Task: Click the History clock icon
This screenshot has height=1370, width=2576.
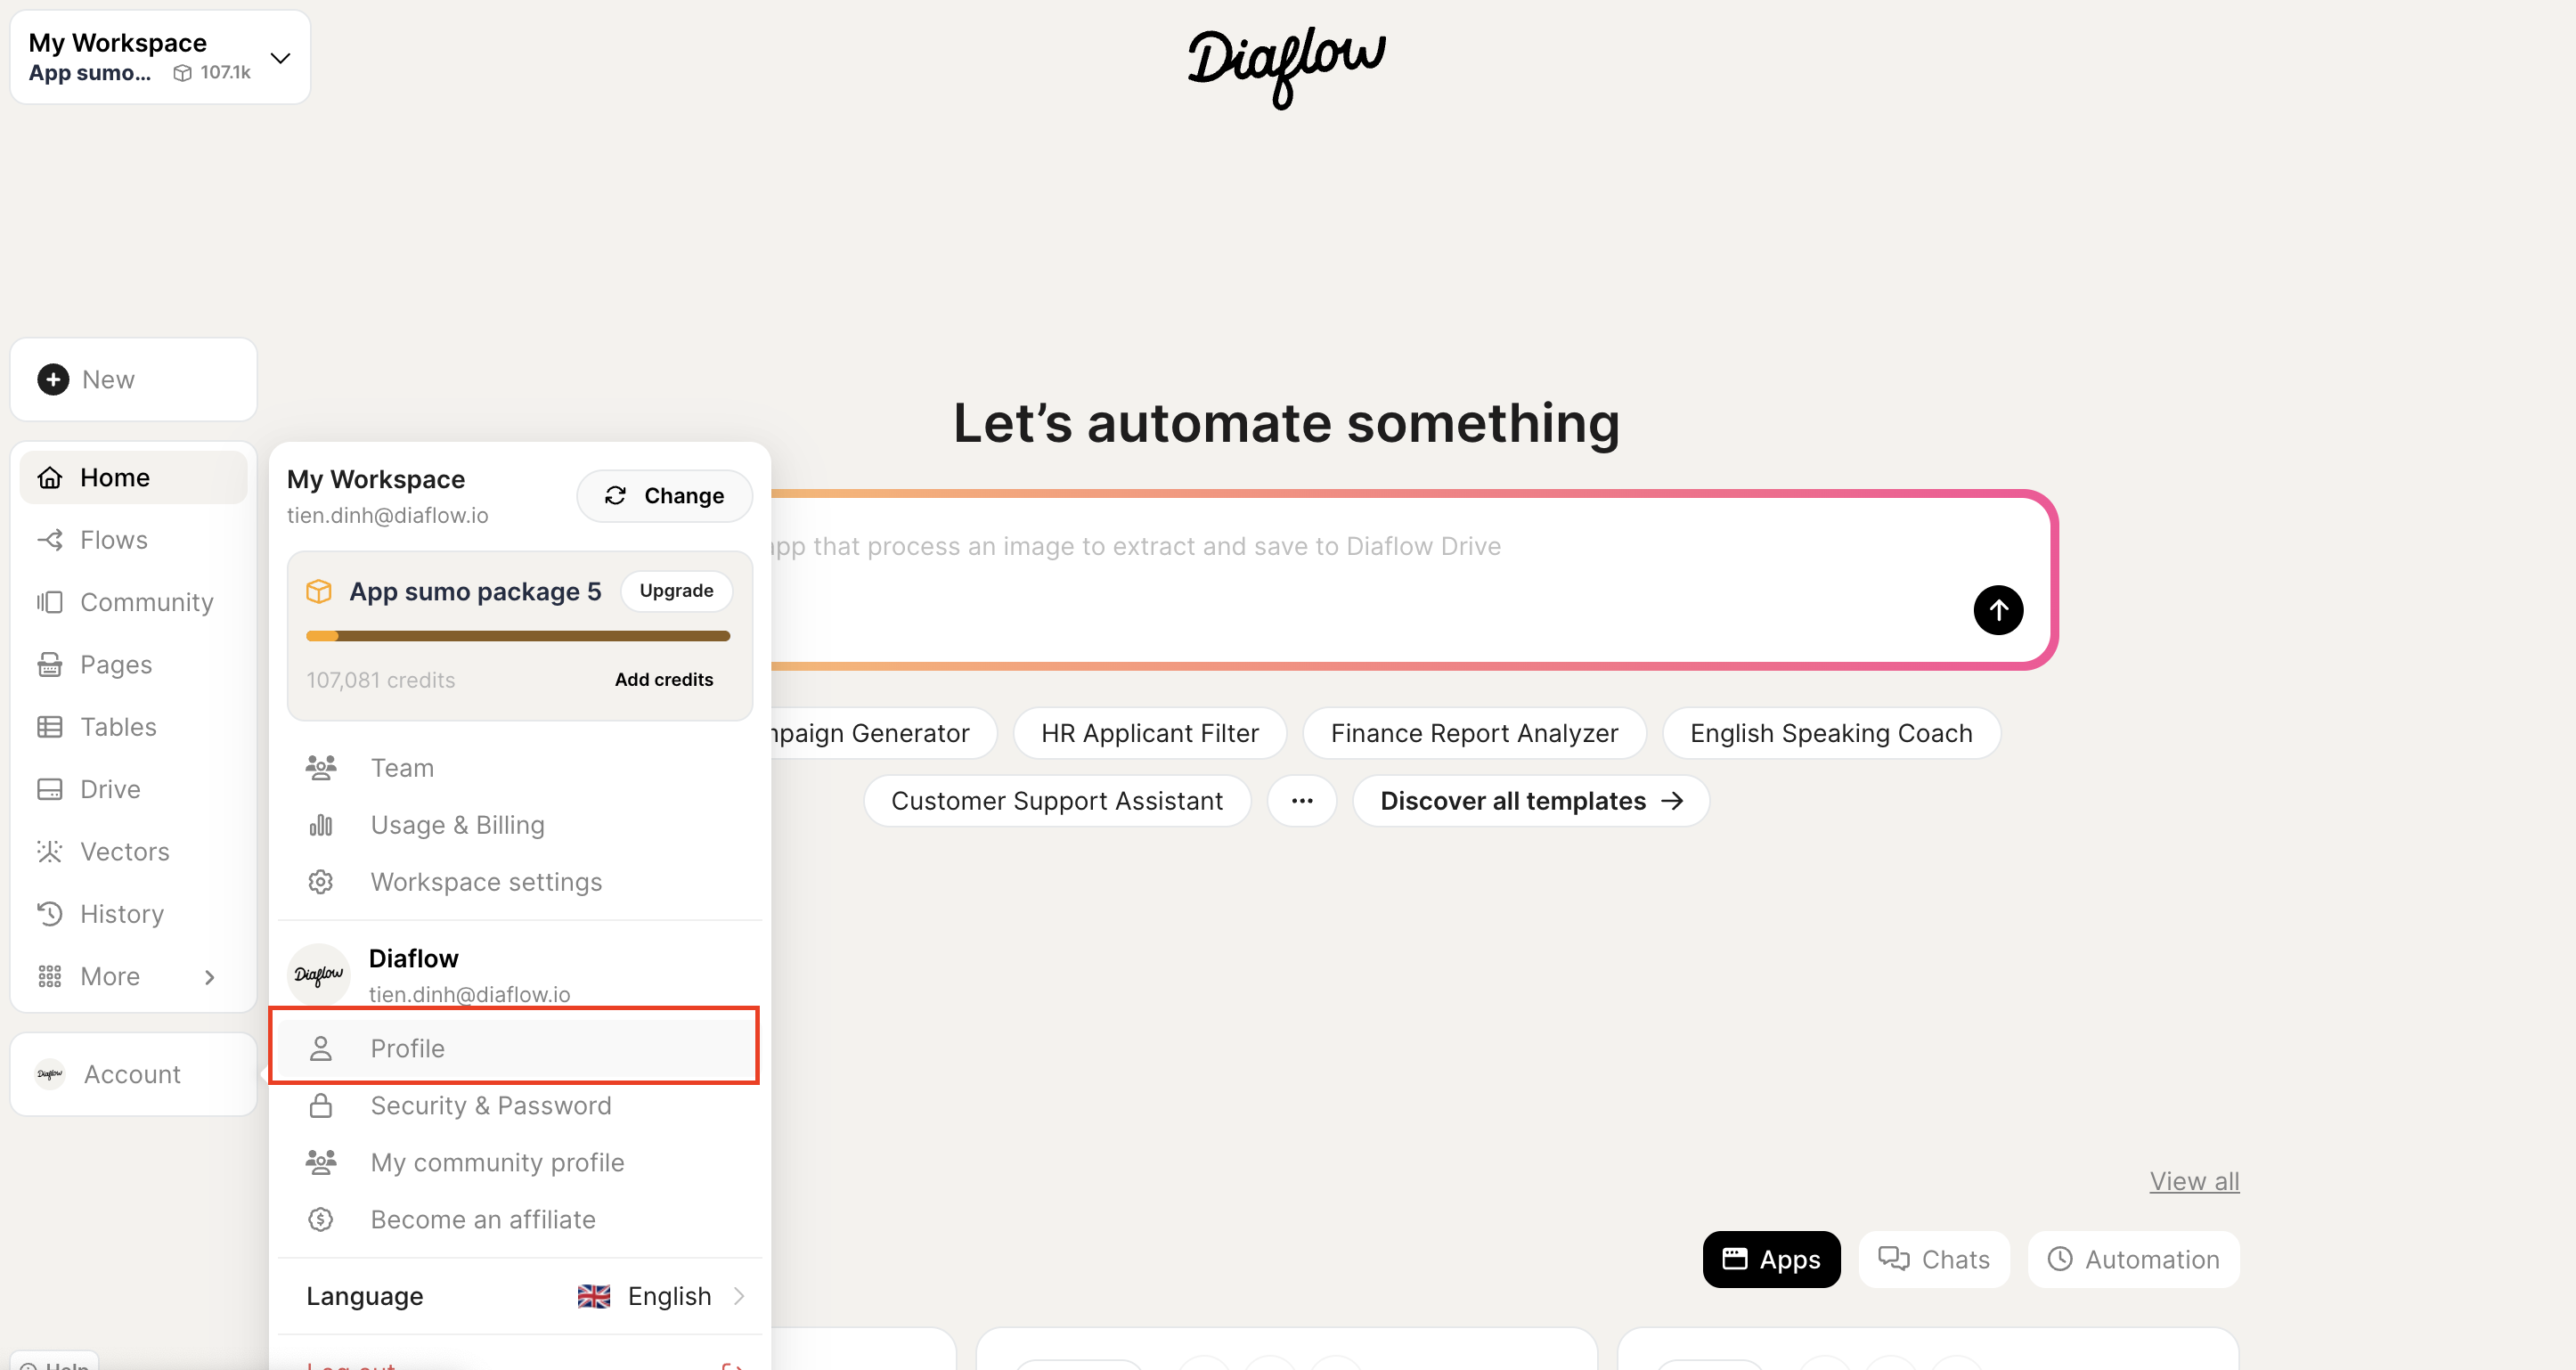Action: pos(50,914)
